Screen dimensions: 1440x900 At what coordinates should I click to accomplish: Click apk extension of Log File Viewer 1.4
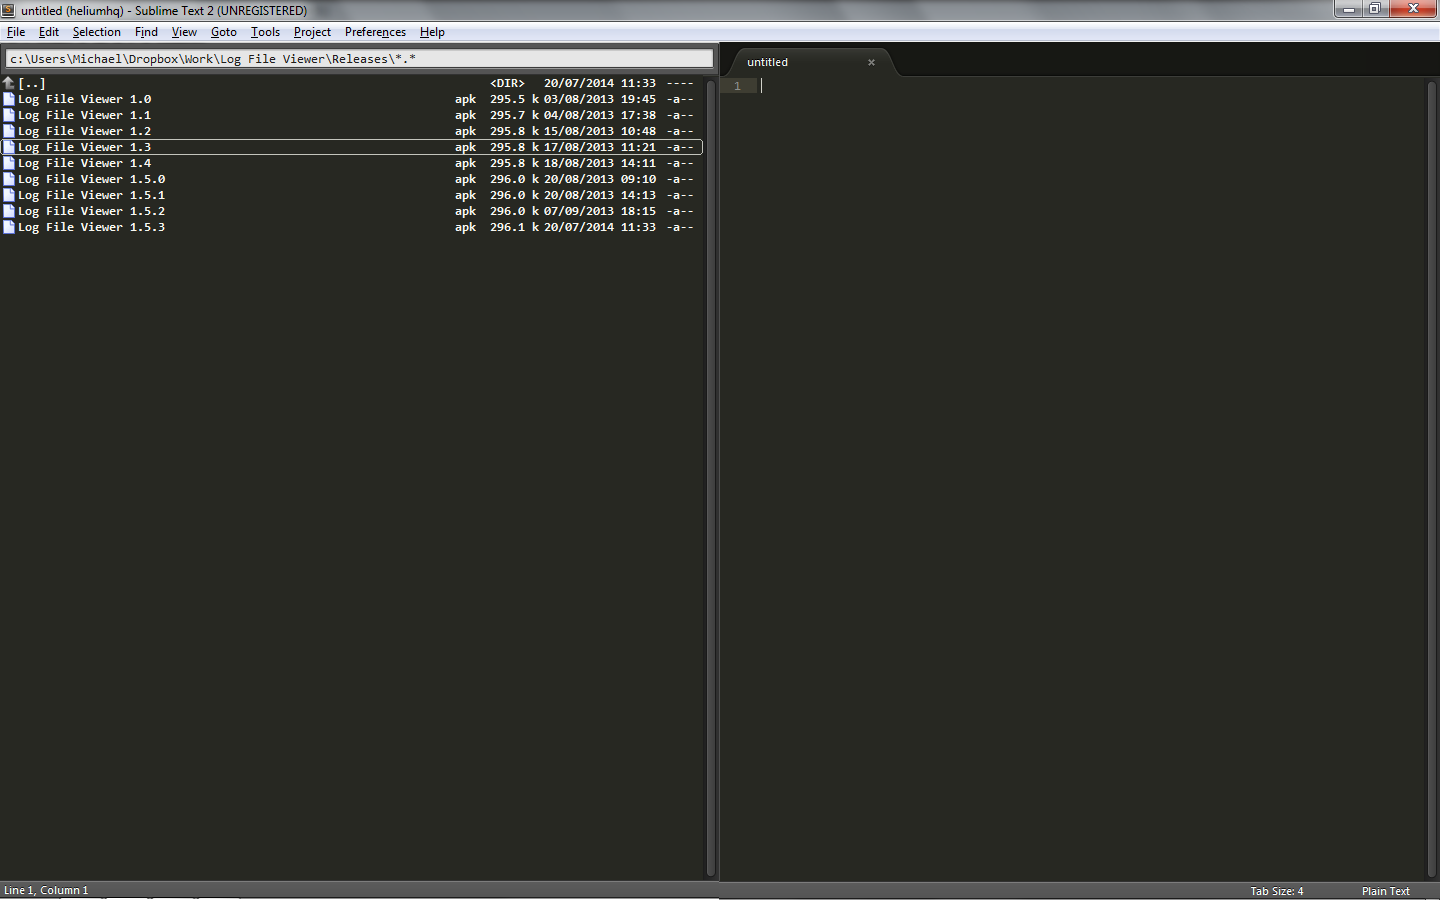[x=465, y=163]
